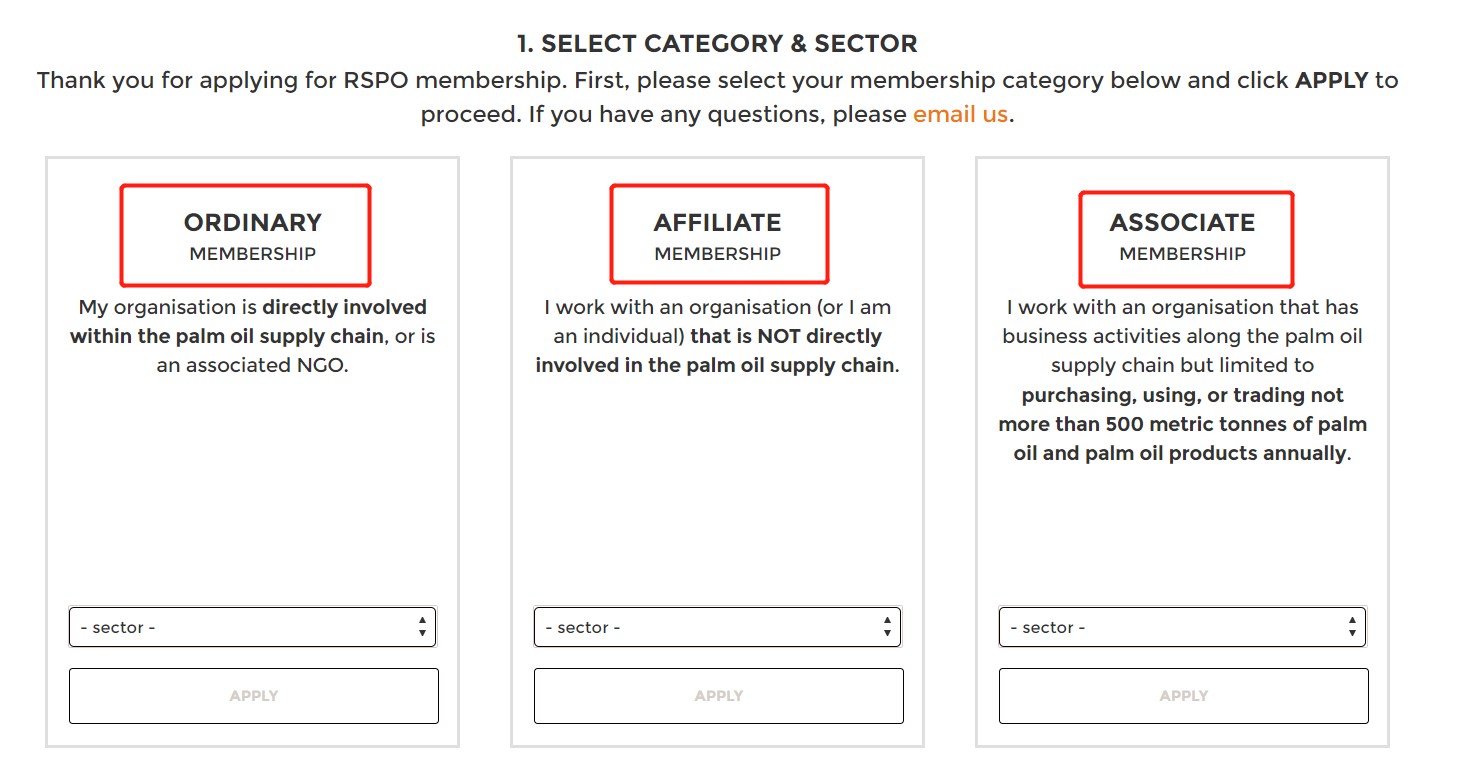This screenshot has width=1464, height=778.
Task: Click the up-down arrows on Affiliate sector select
Action: [887, 628]
